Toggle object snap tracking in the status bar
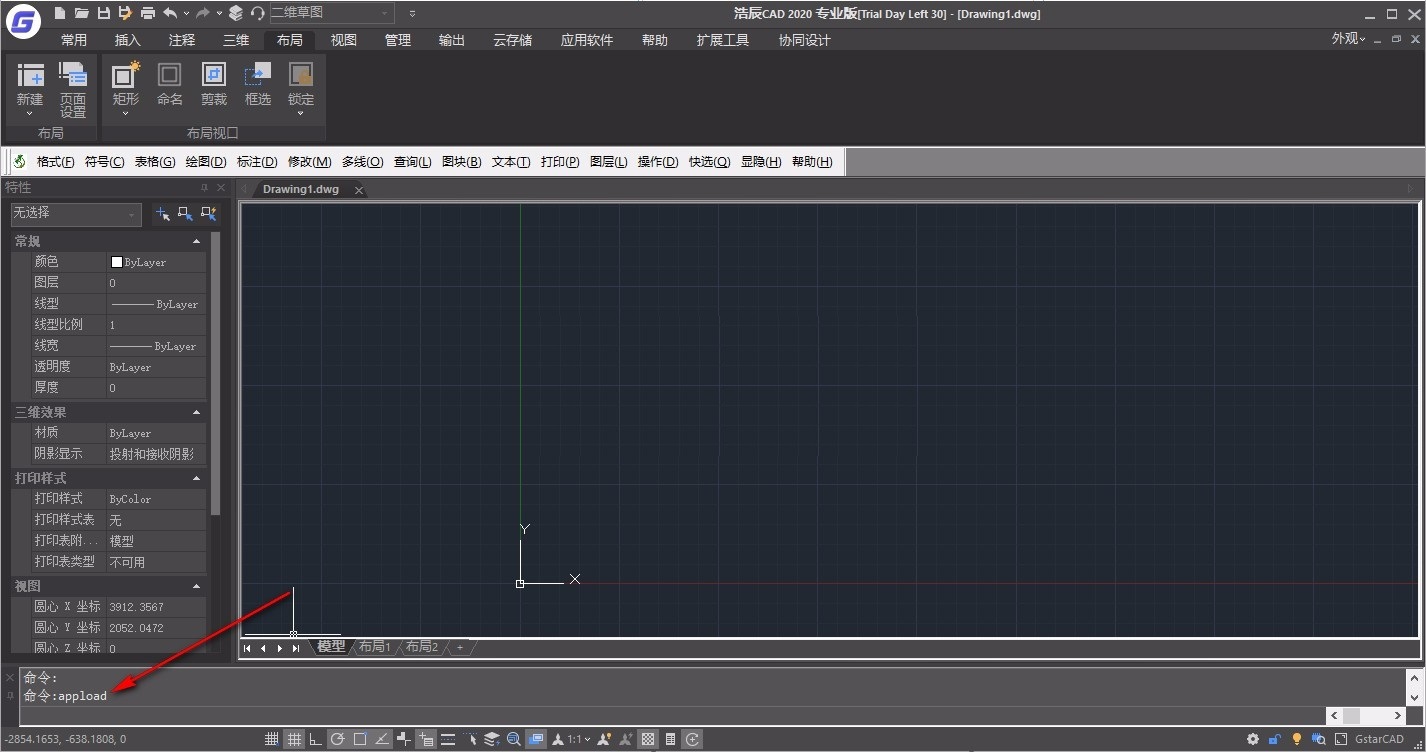This screenshot has width=1426, height=752. (x=381, y=740)
